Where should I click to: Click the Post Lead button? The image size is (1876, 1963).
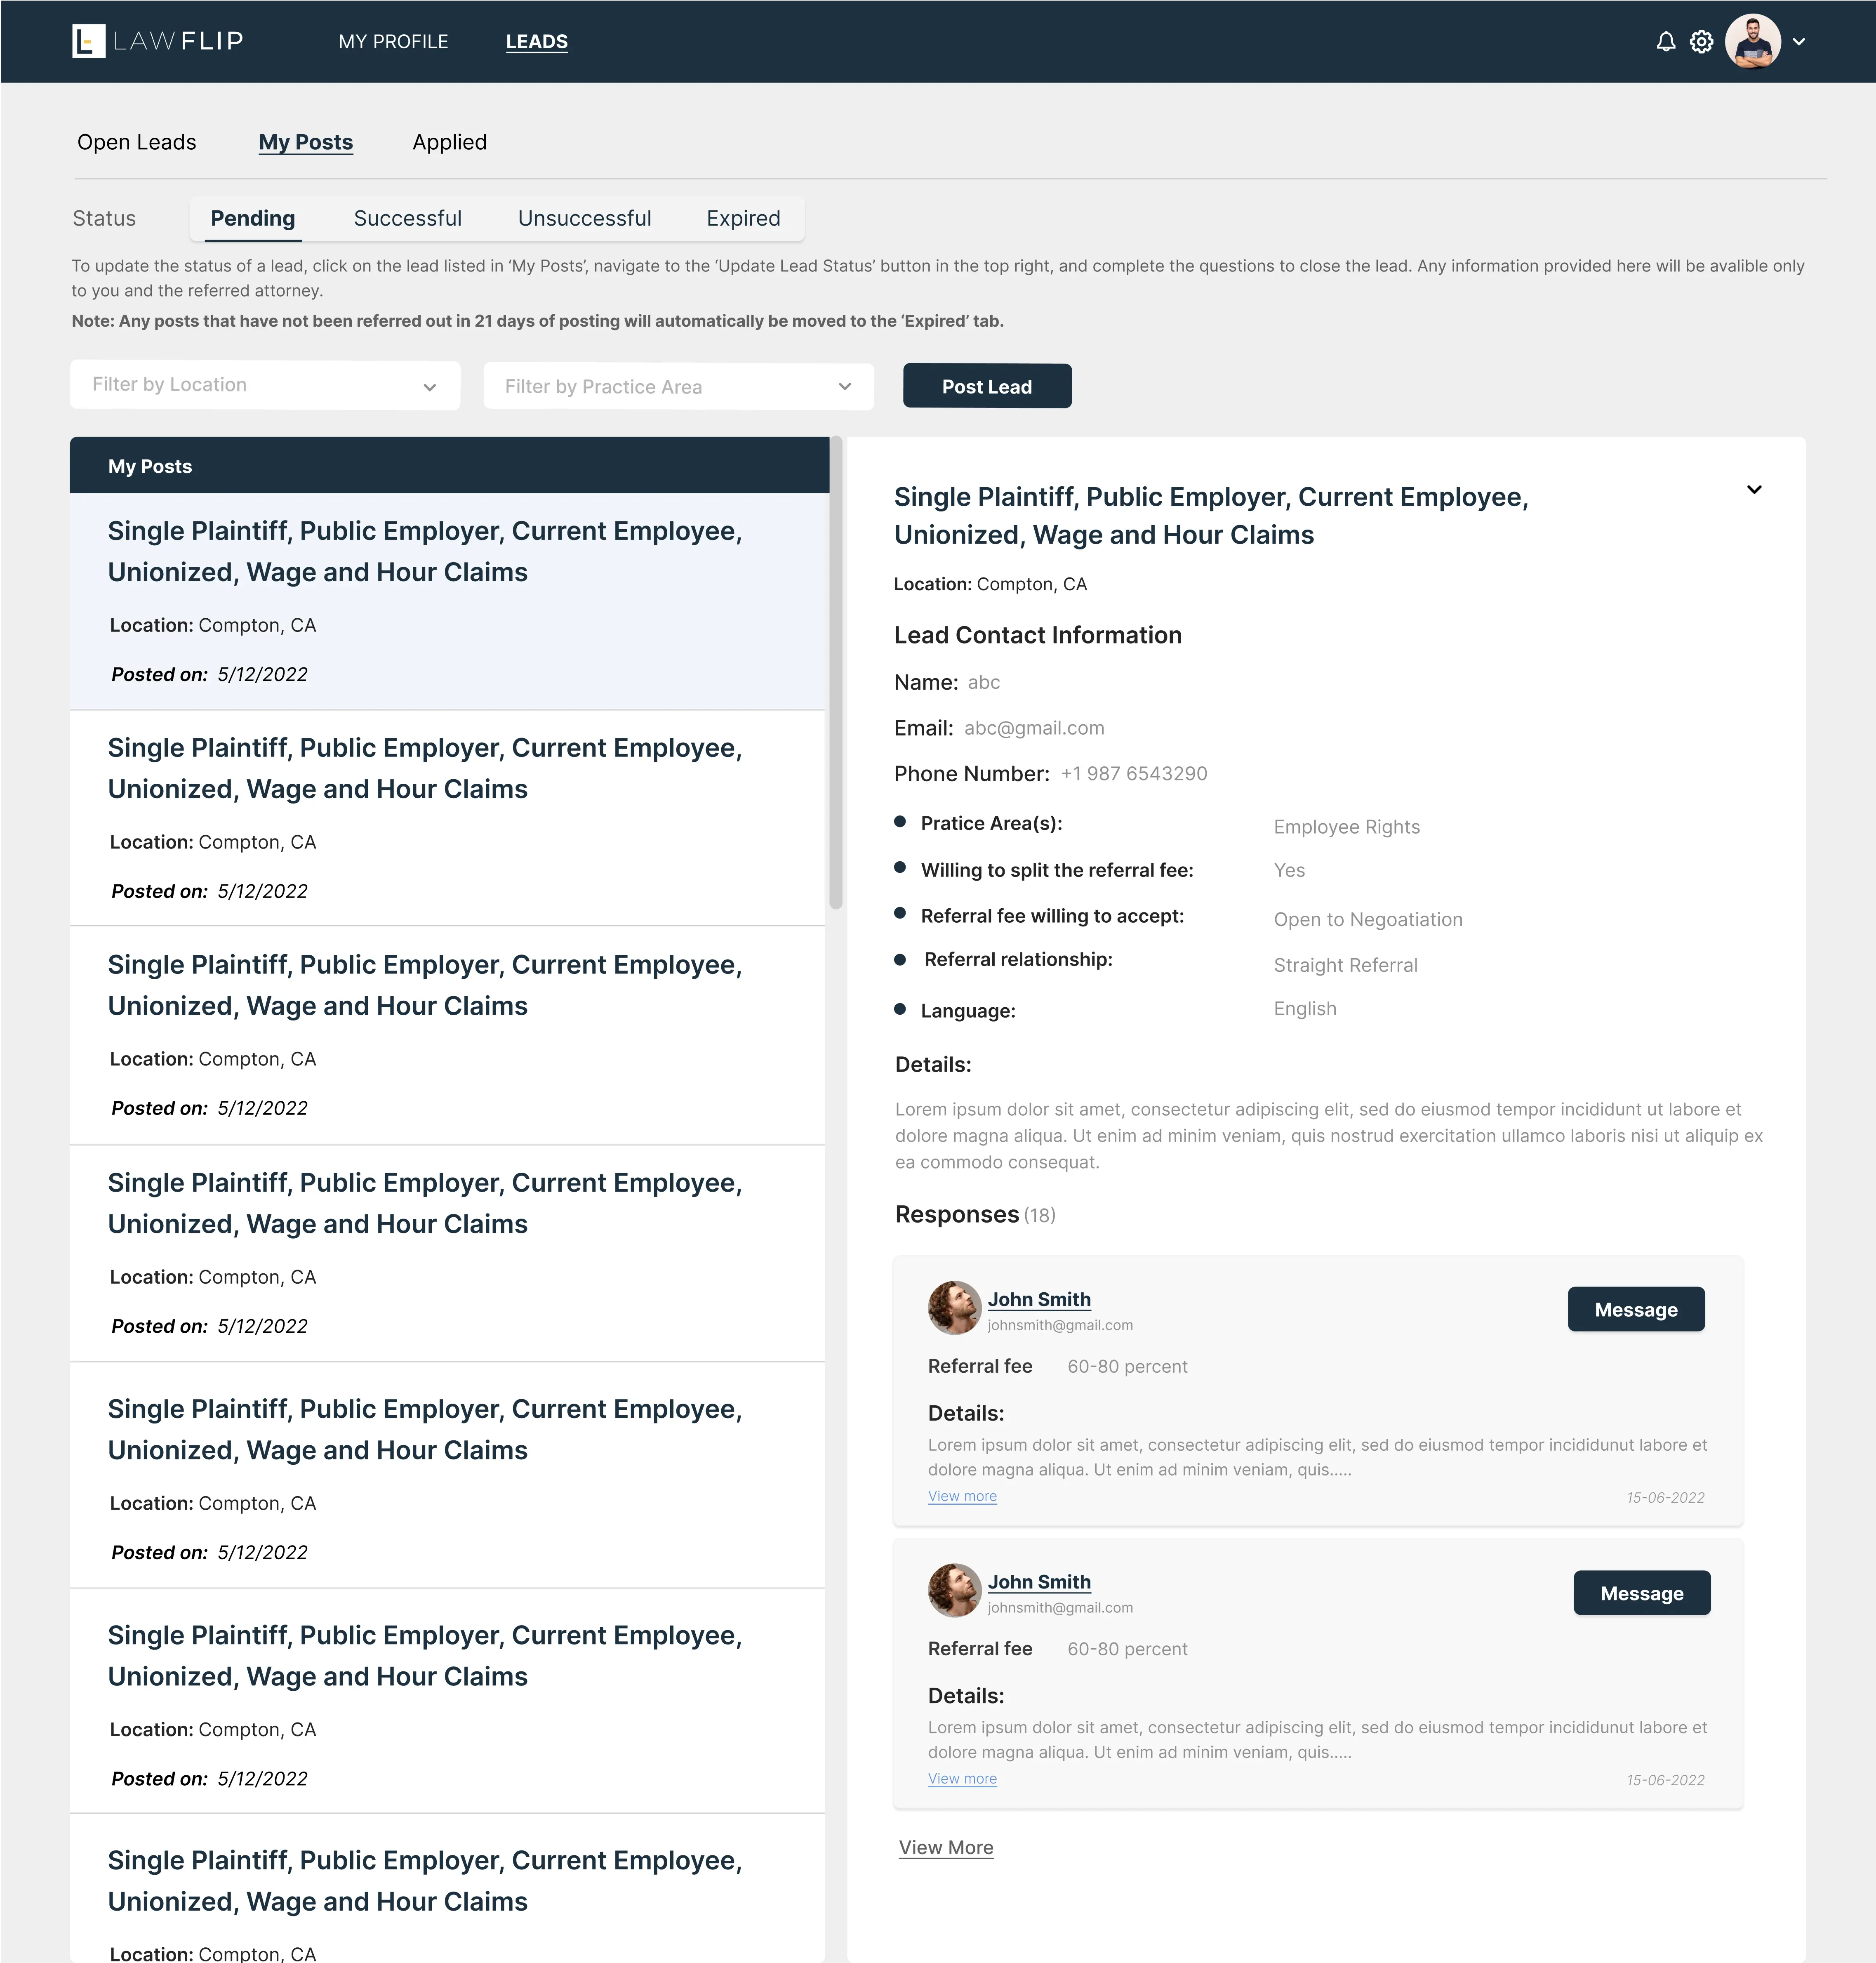987,386
